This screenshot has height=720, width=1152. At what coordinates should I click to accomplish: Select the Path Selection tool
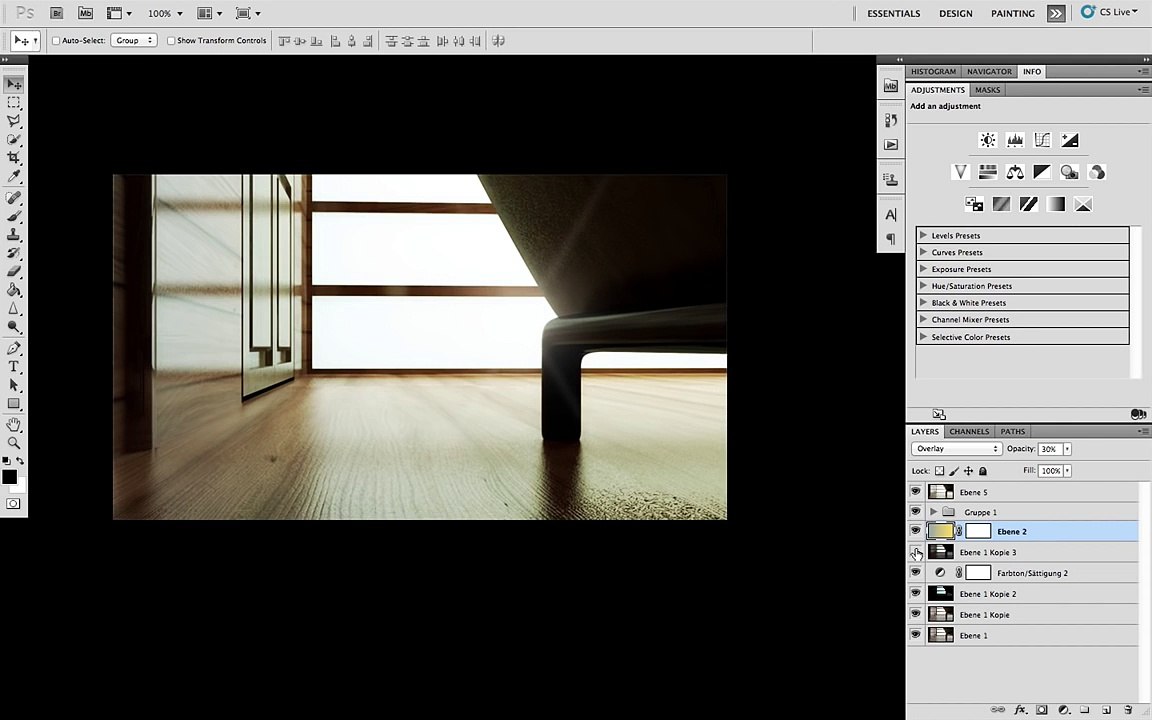click(x=14, y=385)
